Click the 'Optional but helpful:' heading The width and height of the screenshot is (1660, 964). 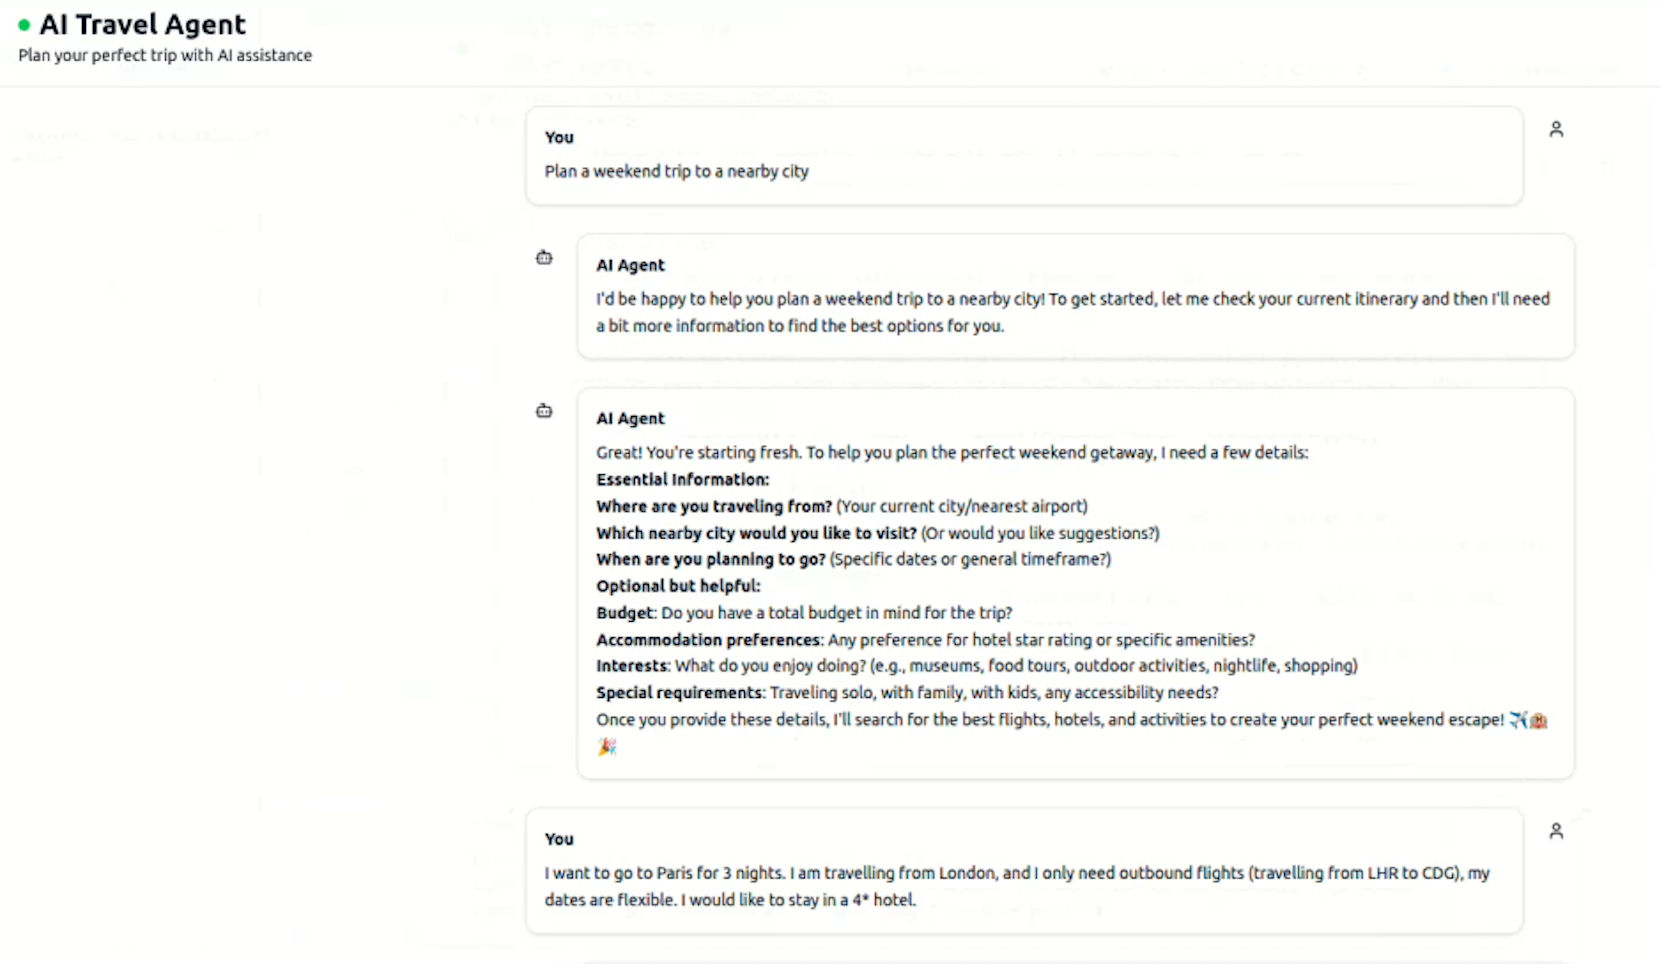tap(678, 587)
